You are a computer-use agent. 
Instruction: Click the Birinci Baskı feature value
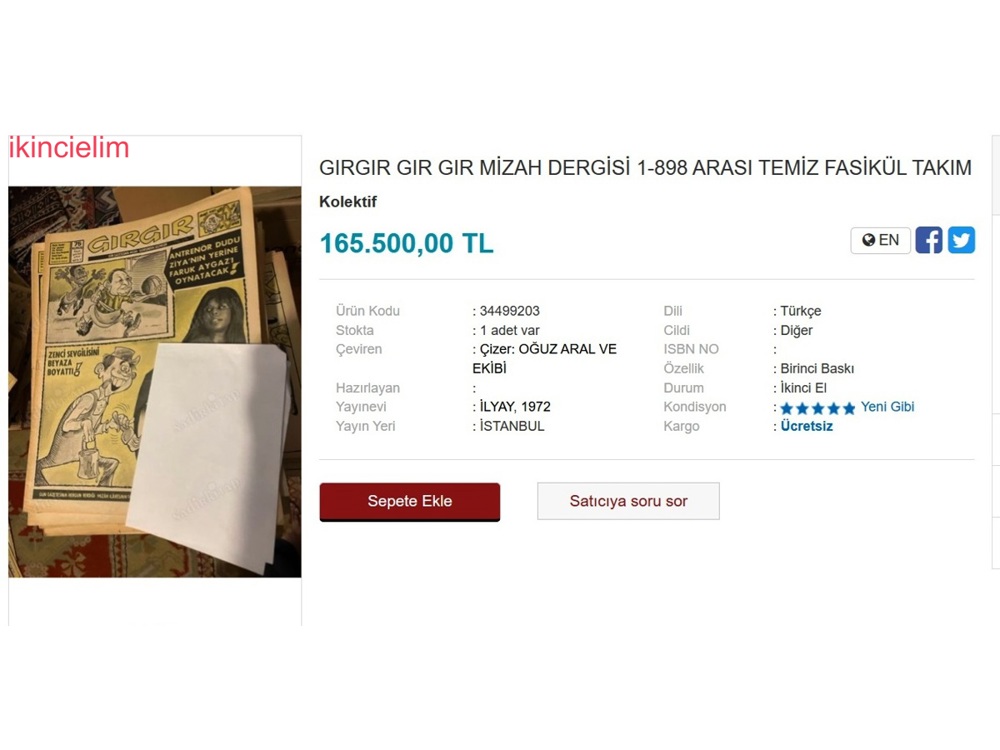point(817,369)
